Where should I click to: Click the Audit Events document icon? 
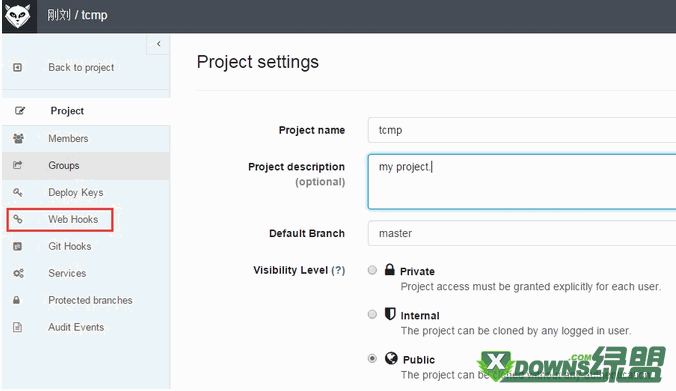[17, 327]
